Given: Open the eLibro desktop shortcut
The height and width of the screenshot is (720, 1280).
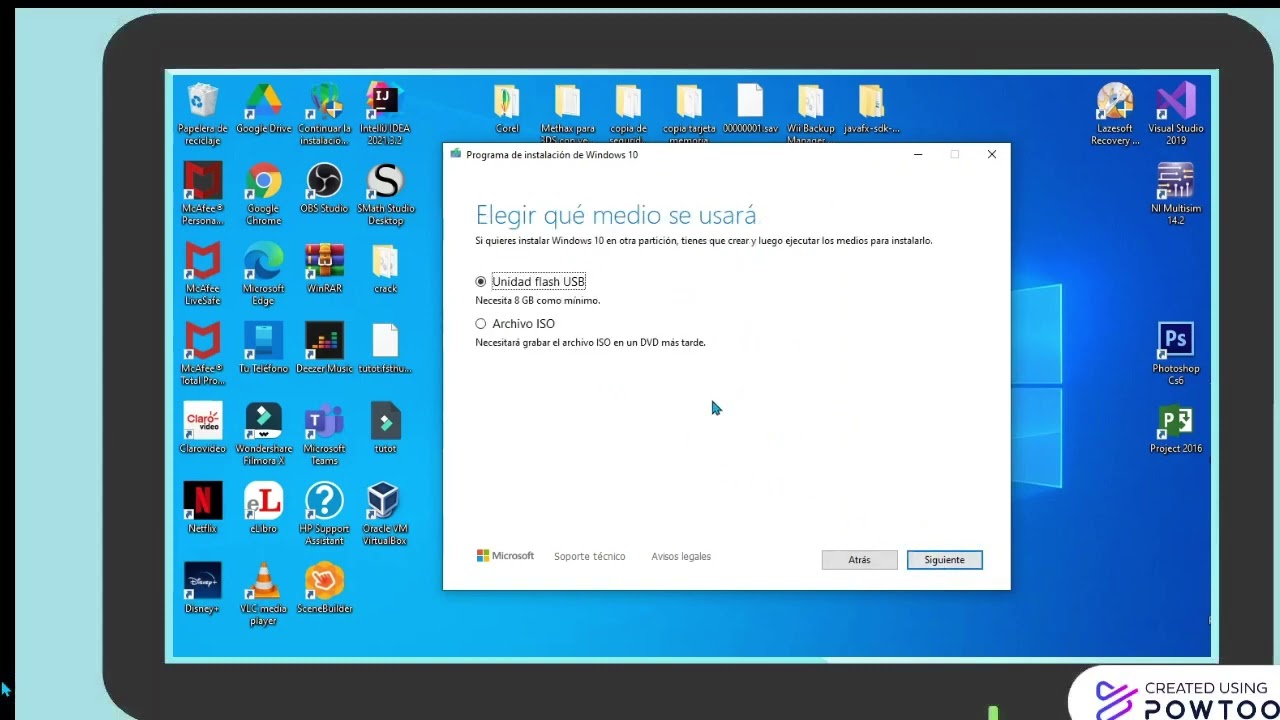Looking at the screenshot, I should tap(264, 501).
